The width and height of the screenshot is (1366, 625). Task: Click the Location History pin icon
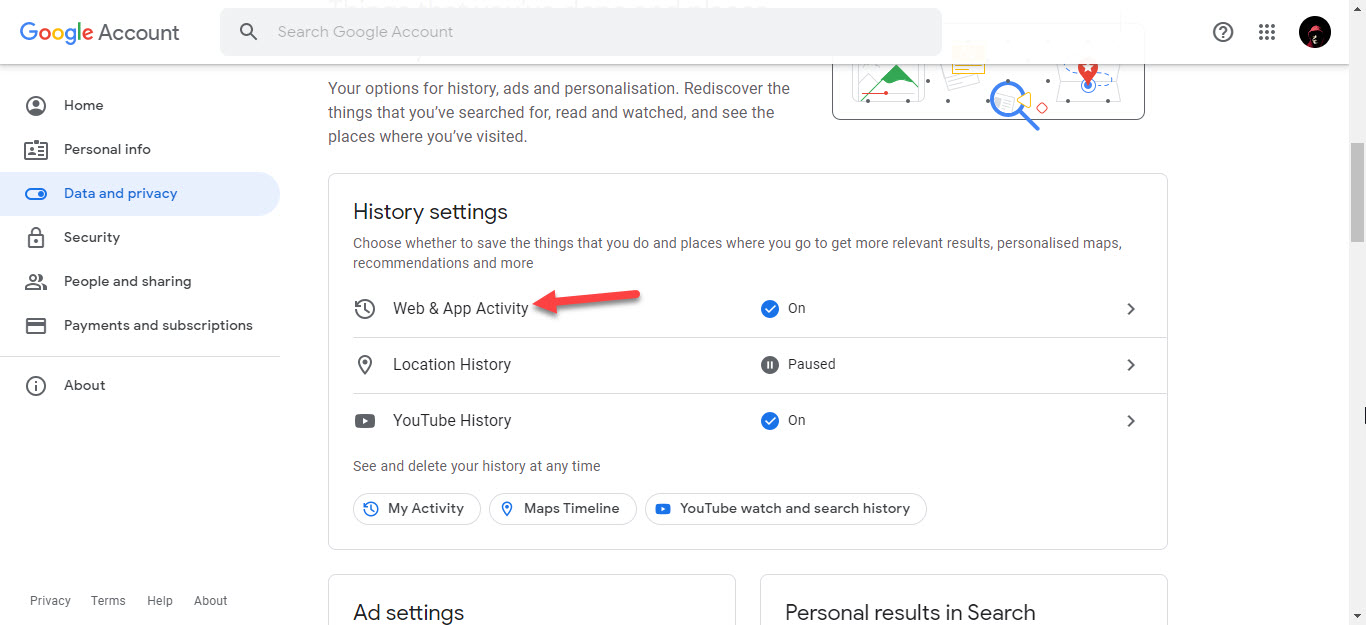[x=365, y=365]
